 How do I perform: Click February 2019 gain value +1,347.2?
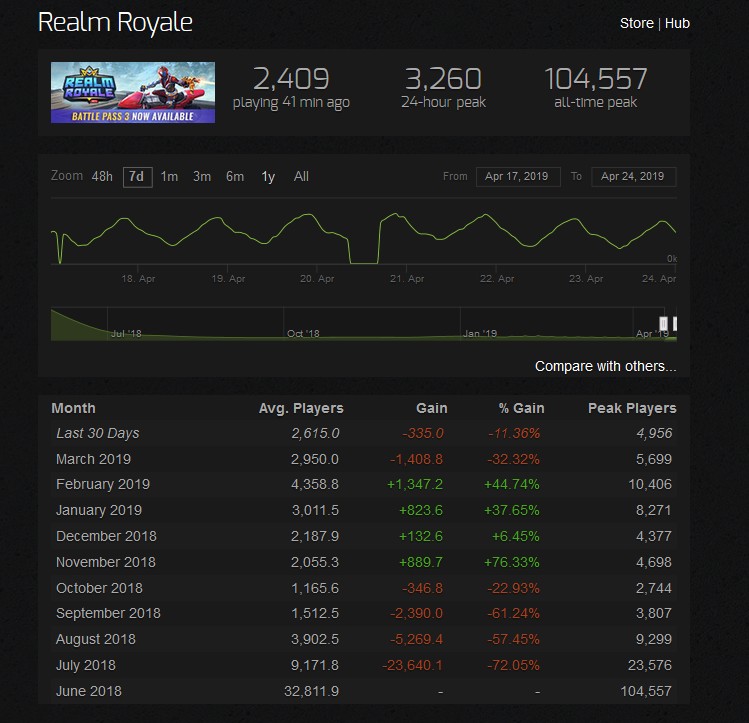(415, 484)
